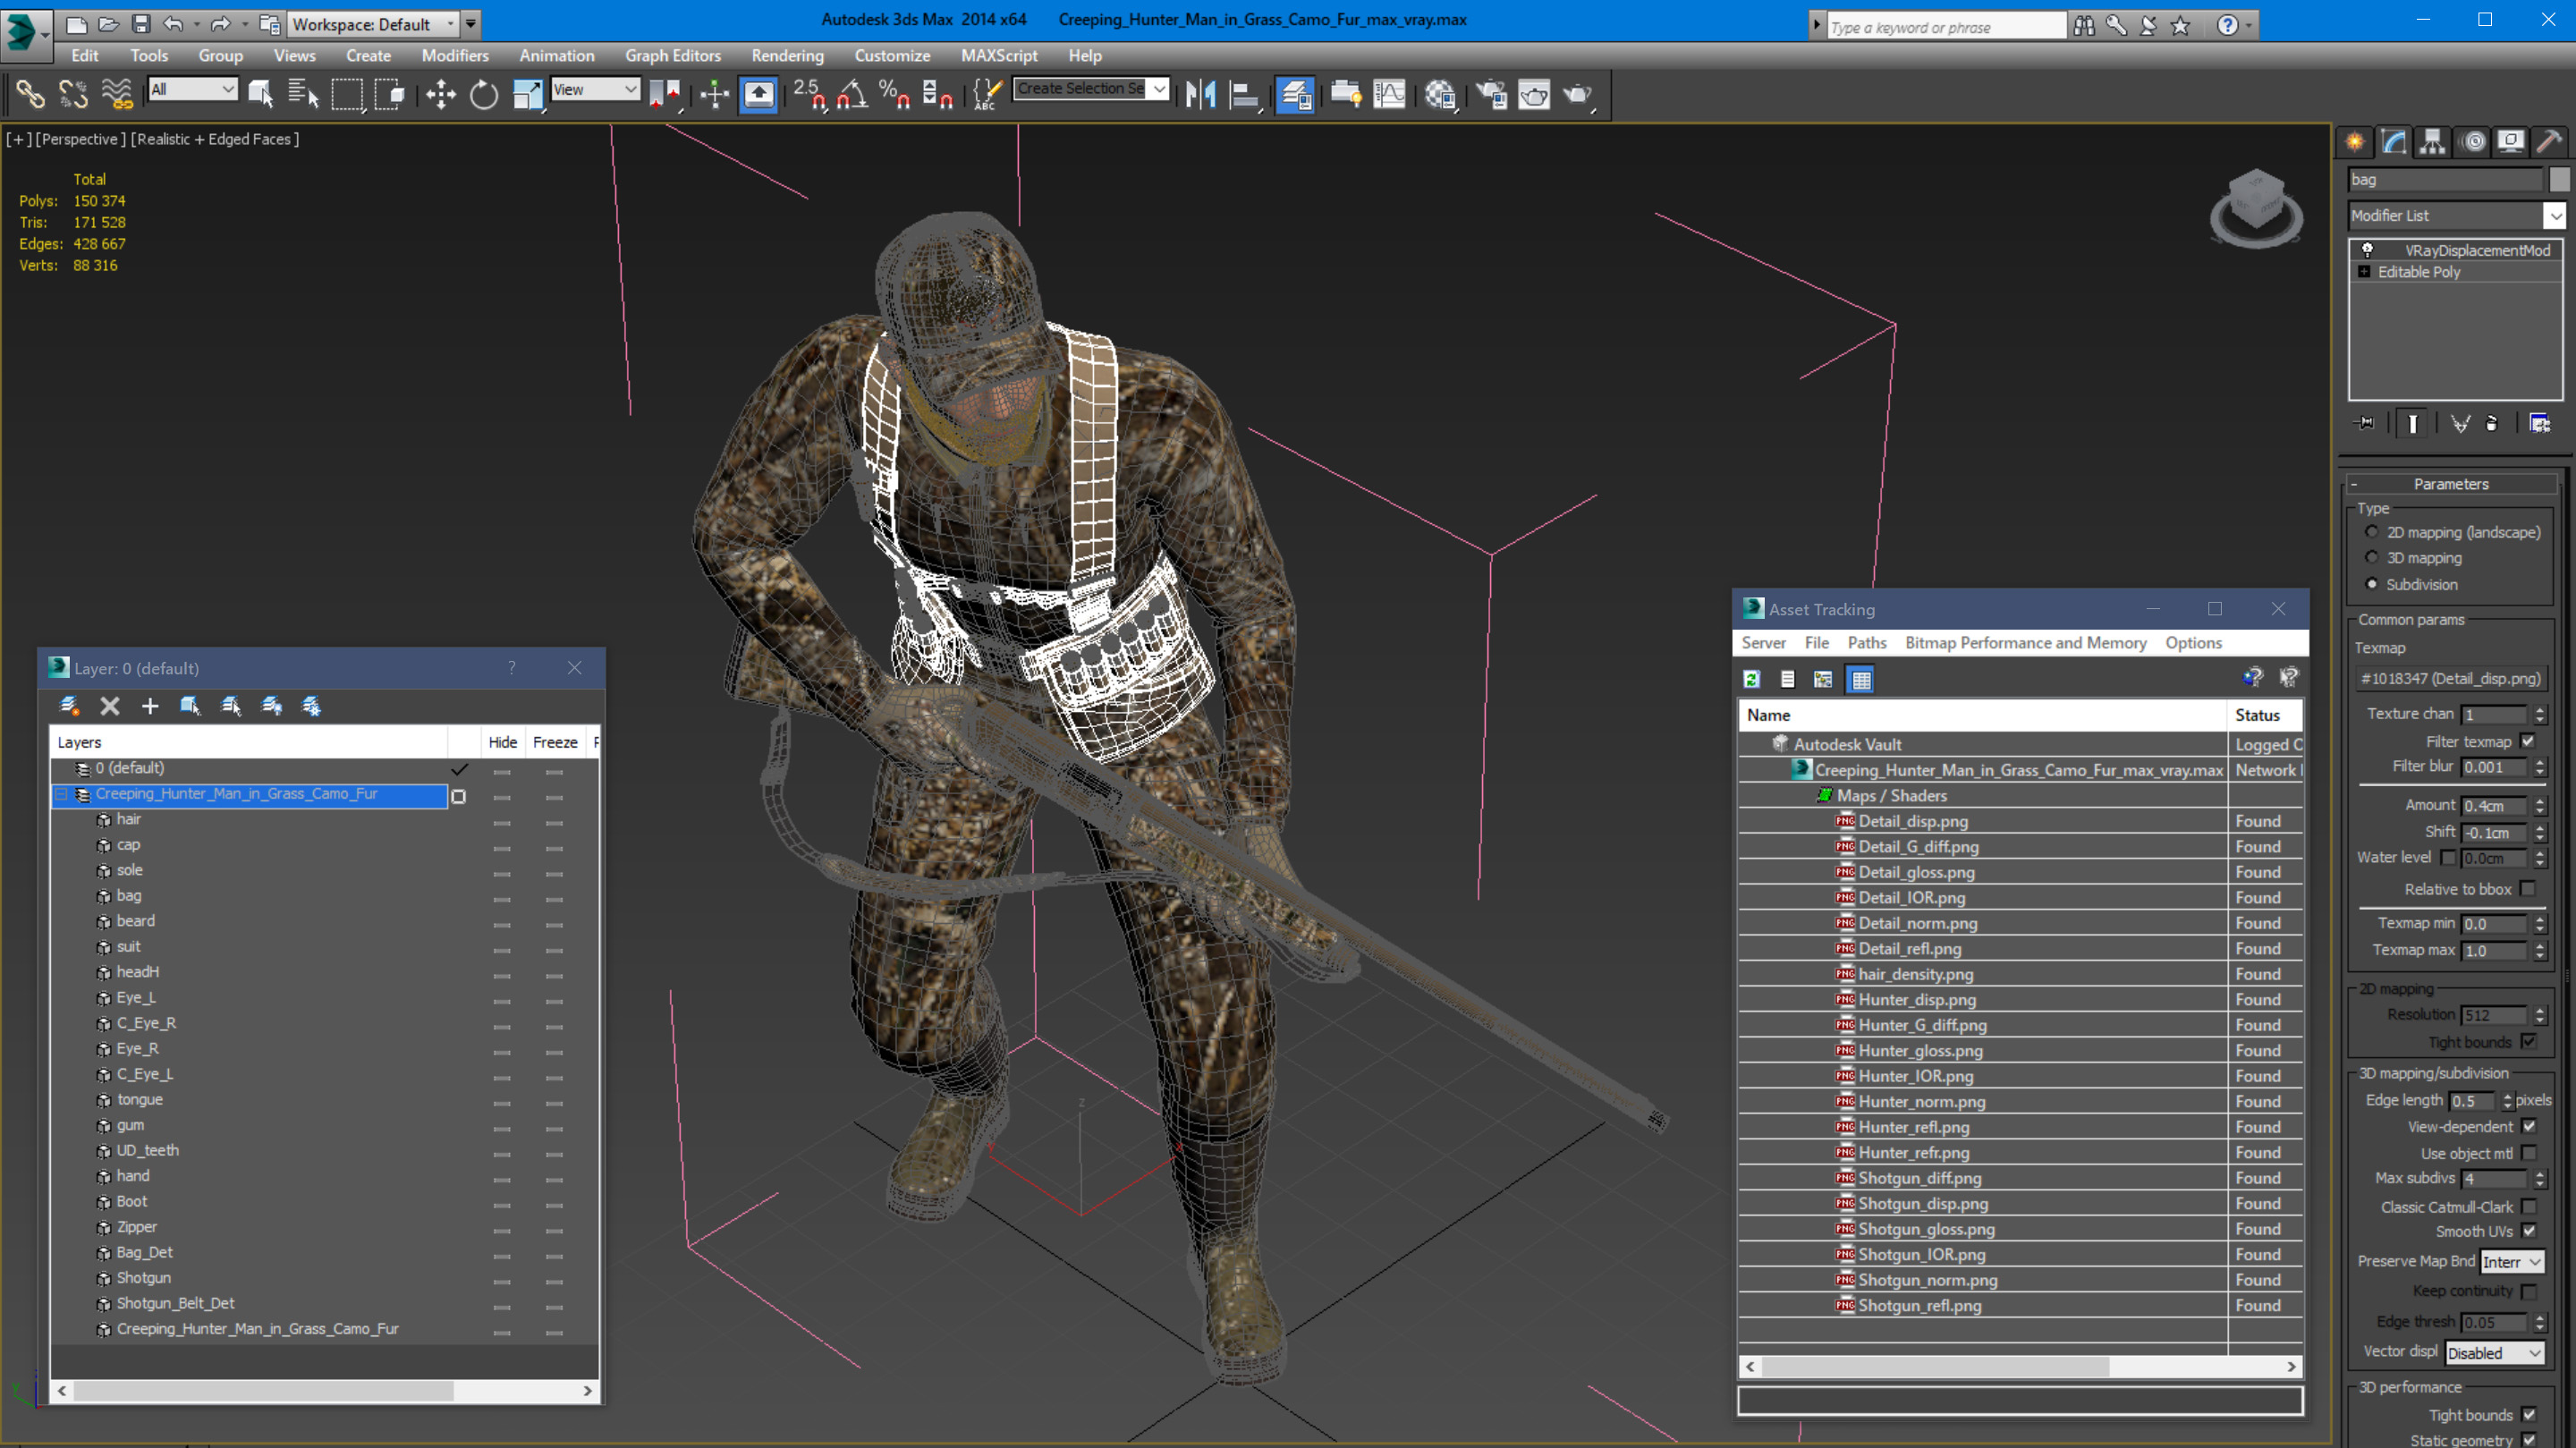Image resolution: width=2576 pixels, height=1448 pixels.
Task: Open the selection filter All dropdown
Action: 193,89
